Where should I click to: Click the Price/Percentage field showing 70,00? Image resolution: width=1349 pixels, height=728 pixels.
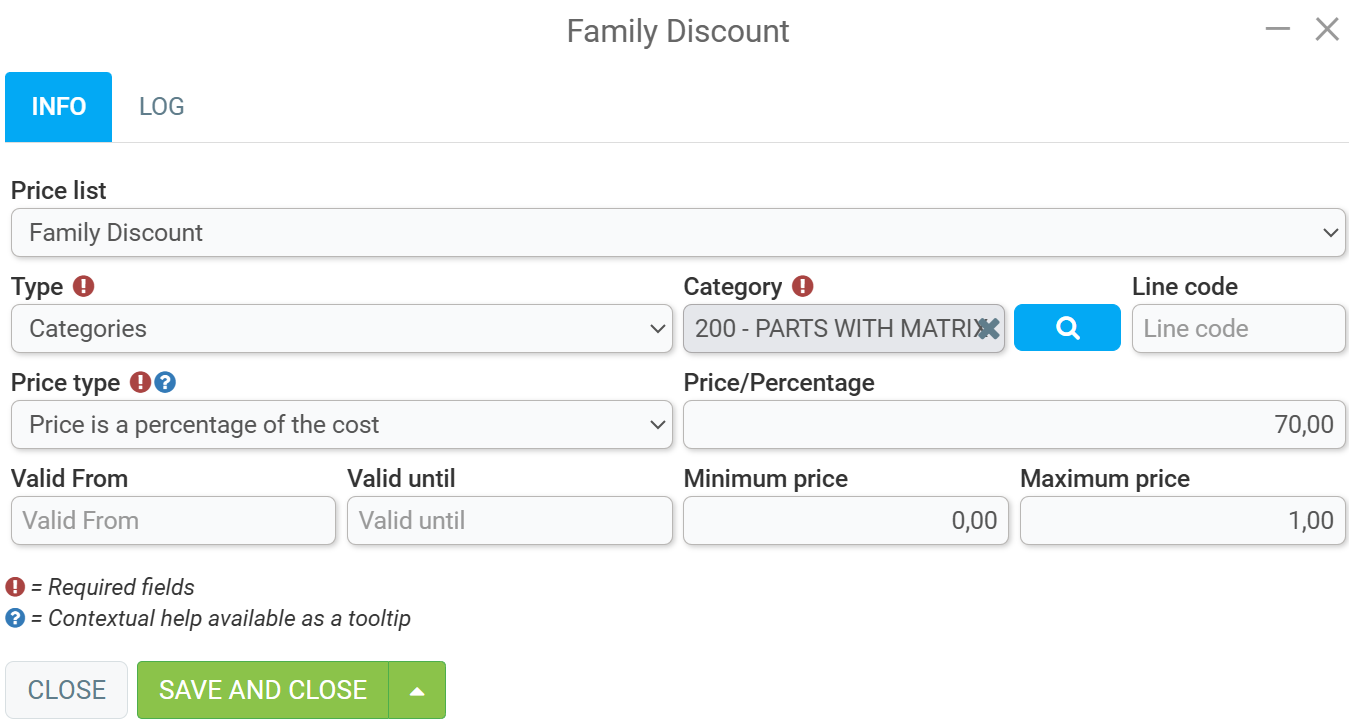click(x=1015, y=424)
